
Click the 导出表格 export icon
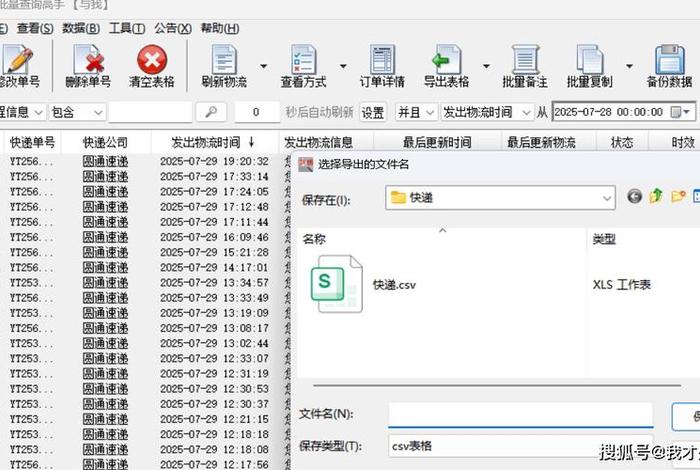pos(446,59)
